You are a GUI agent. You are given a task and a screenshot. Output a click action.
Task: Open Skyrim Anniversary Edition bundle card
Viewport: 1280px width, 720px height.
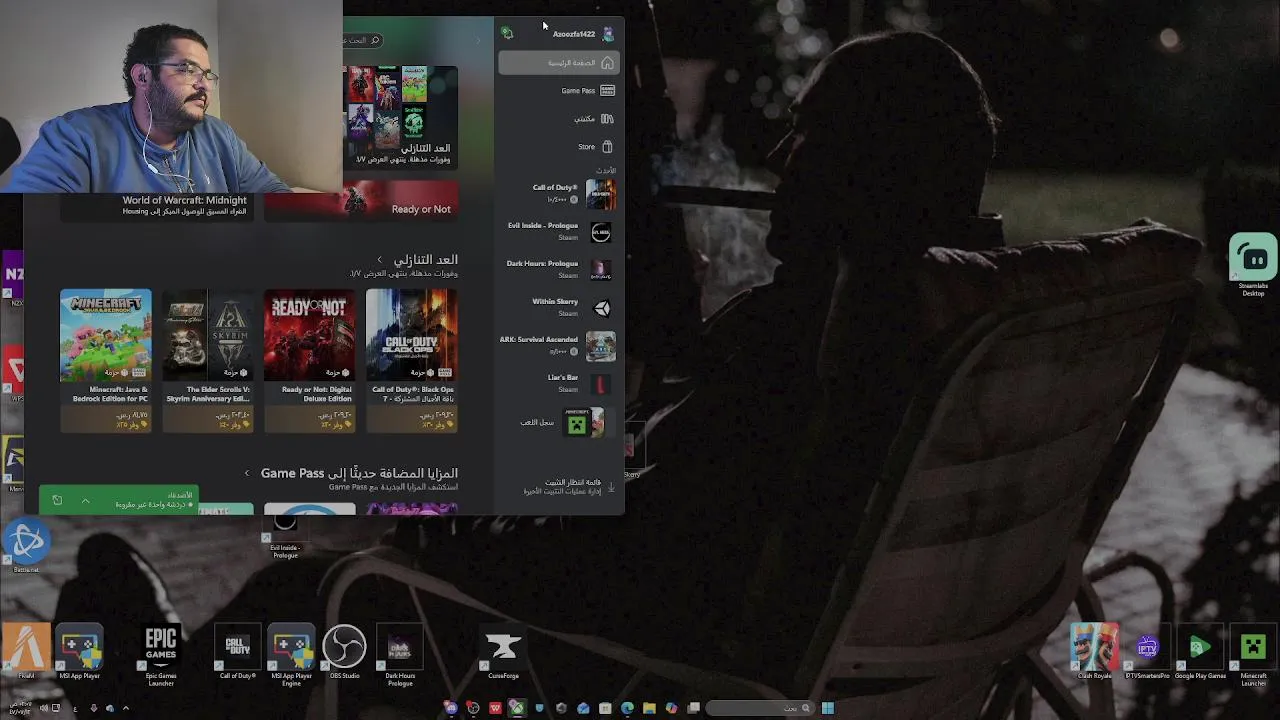tap(207, 361)
